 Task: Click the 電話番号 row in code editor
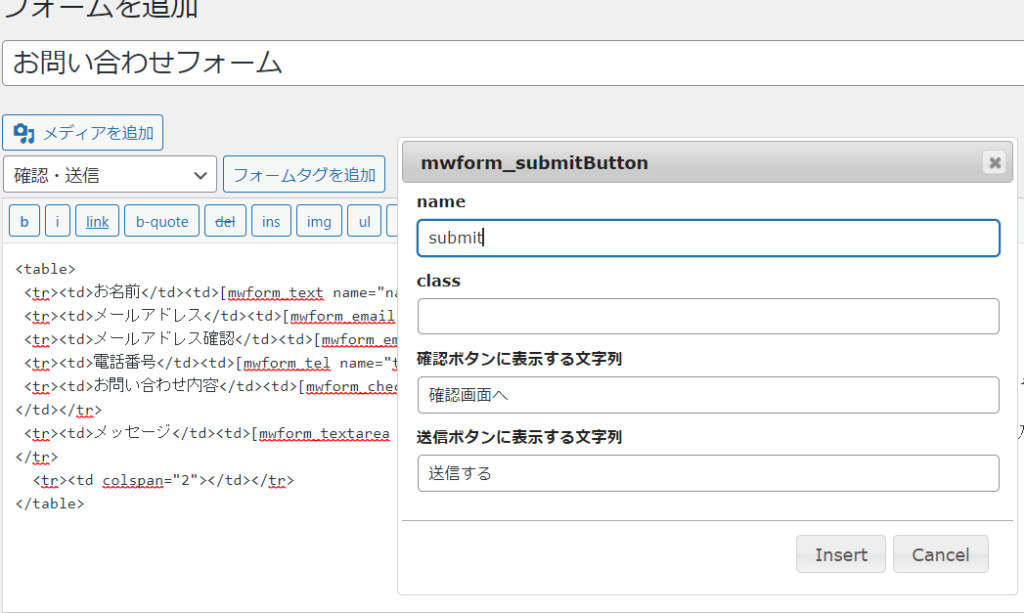[x=211, y=363]
